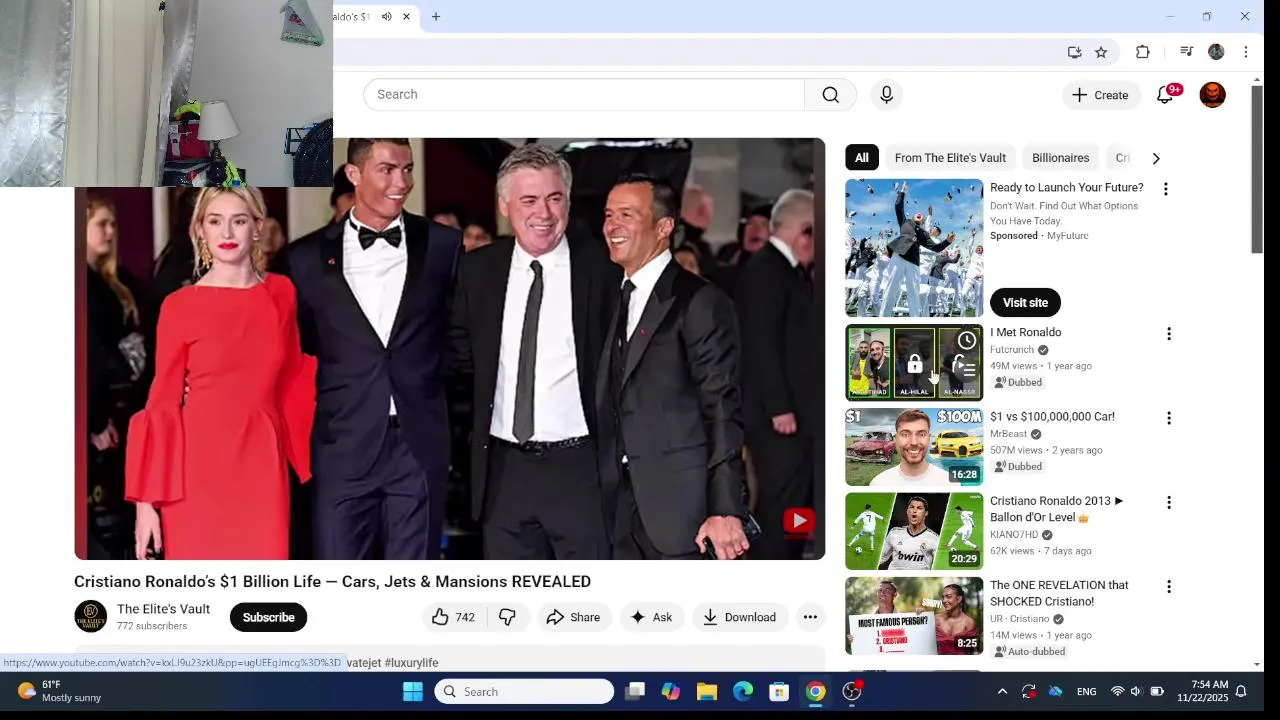Open Windows Start menu

pos(412,692)
